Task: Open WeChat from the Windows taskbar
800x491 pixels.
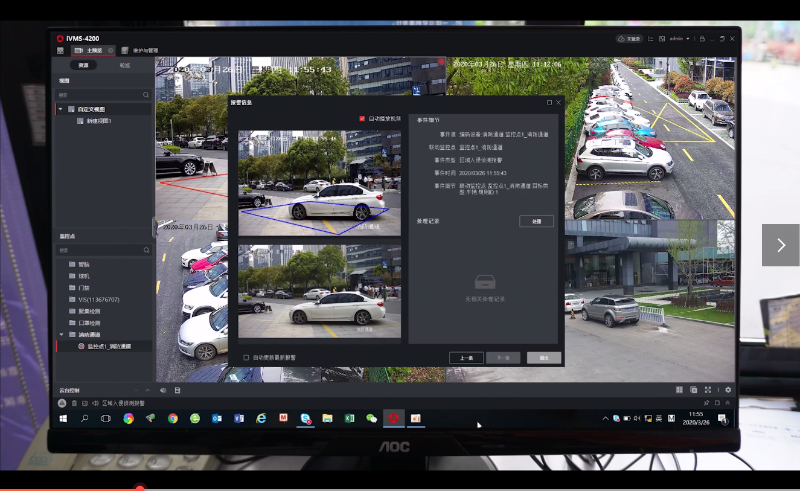Action: tap(371, 417)
